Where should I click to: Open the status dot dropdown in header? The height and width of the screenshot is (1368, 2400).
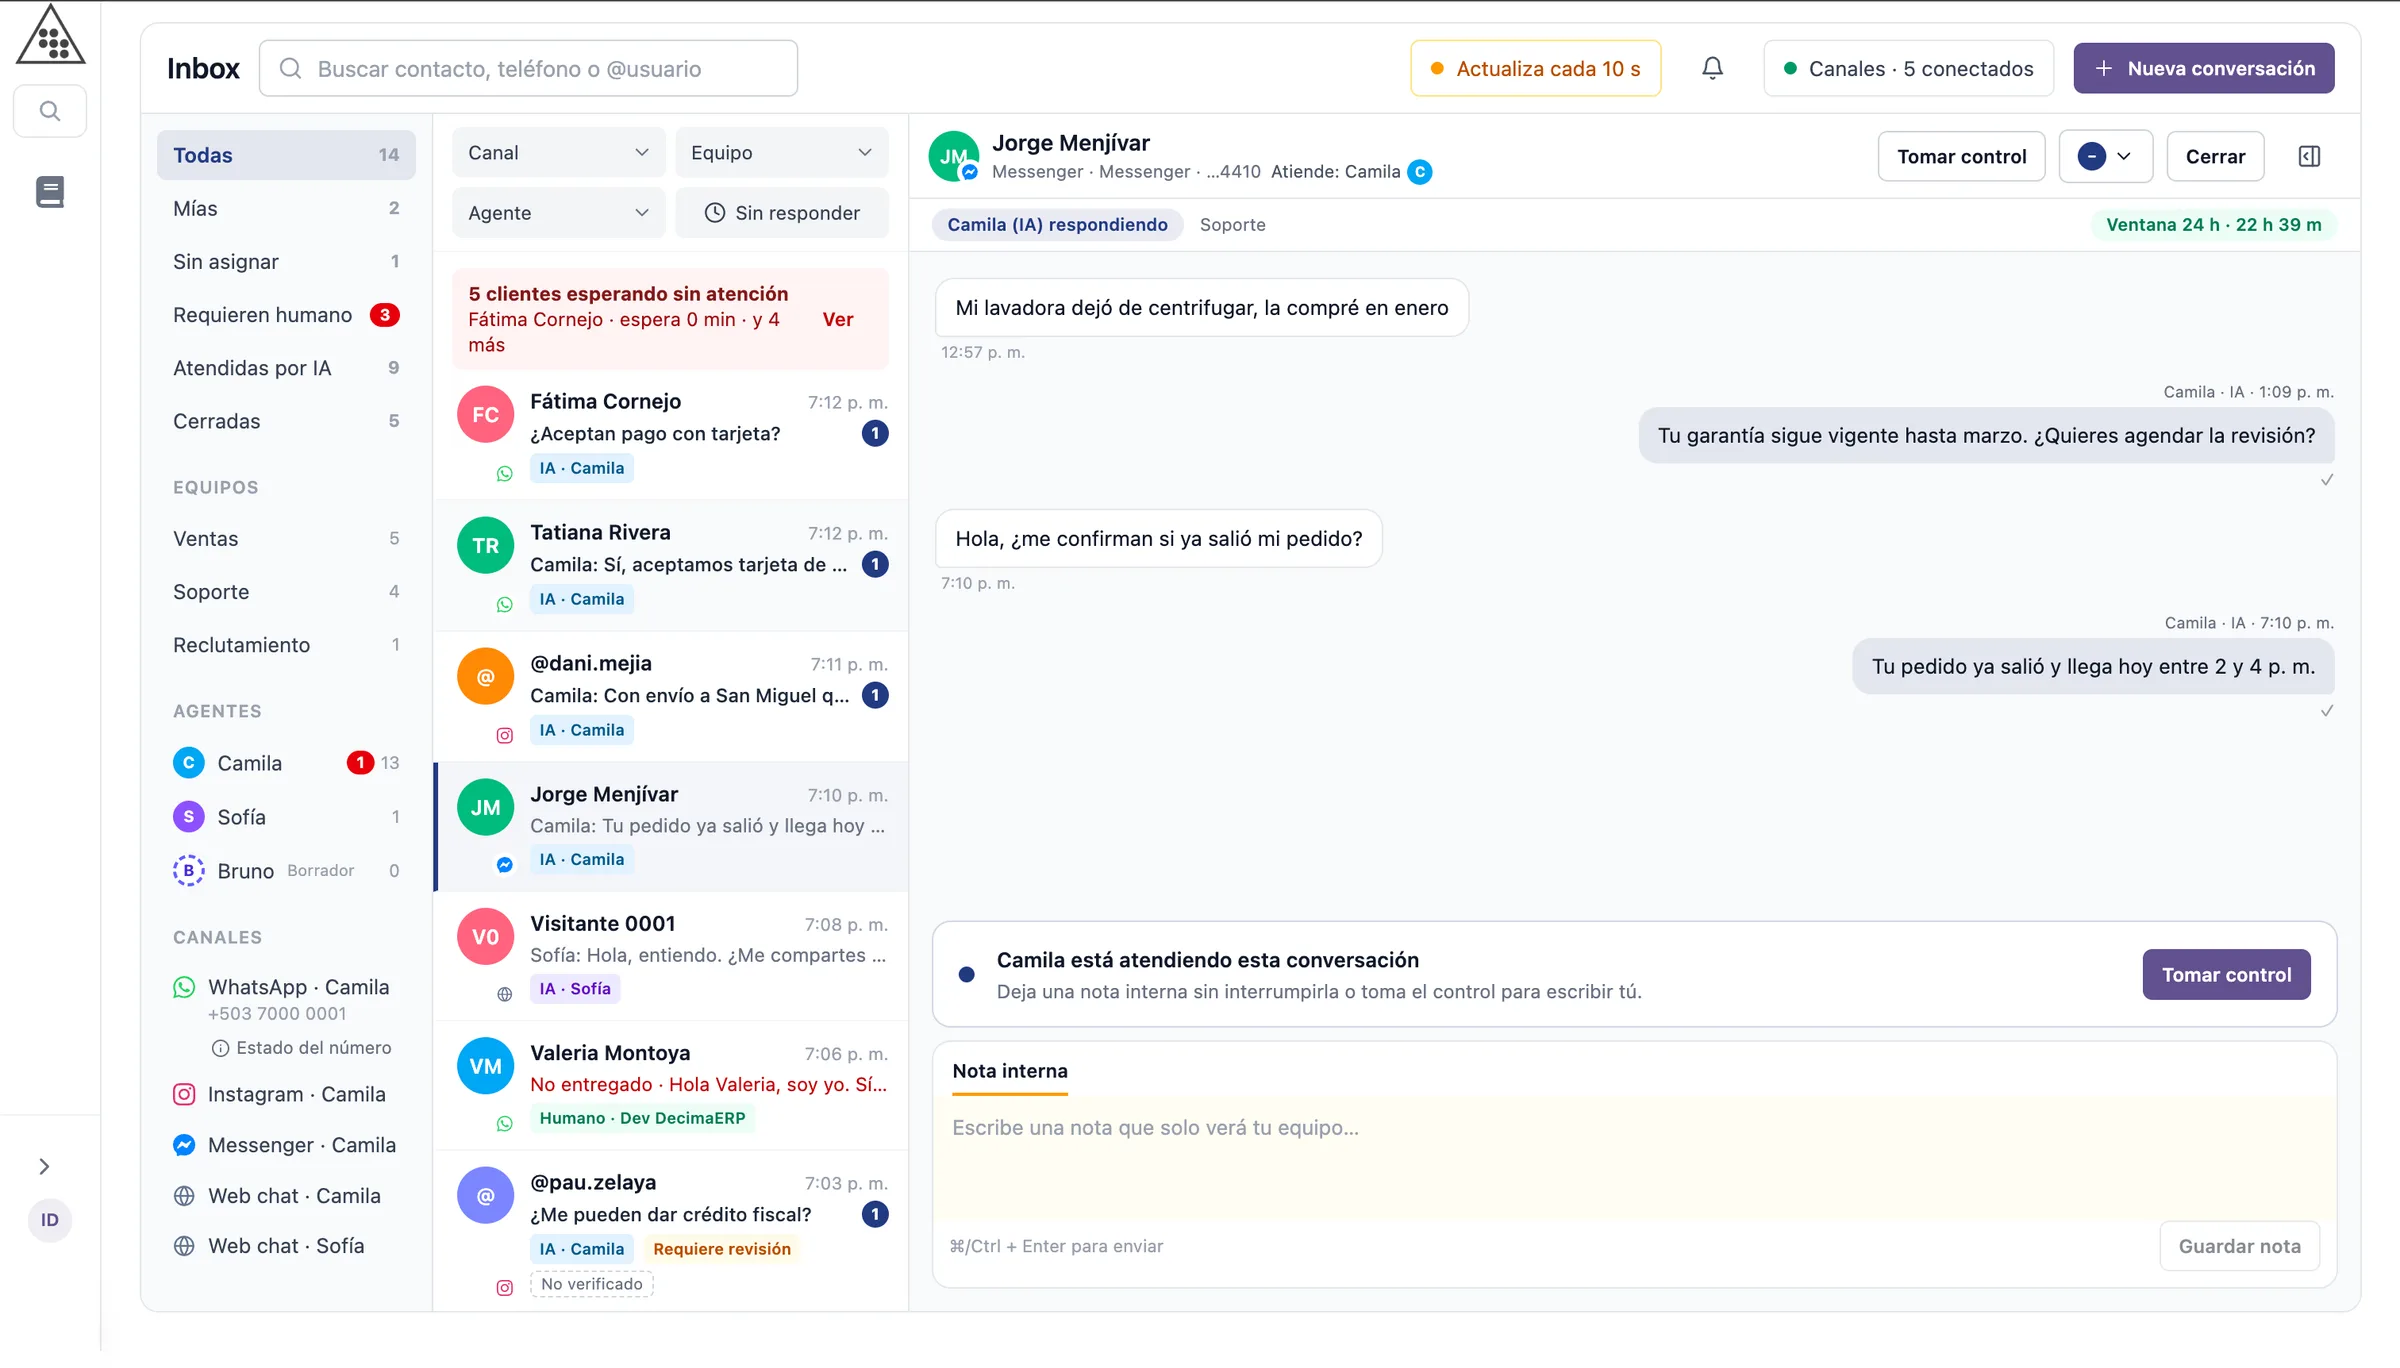click(2105, 156)
